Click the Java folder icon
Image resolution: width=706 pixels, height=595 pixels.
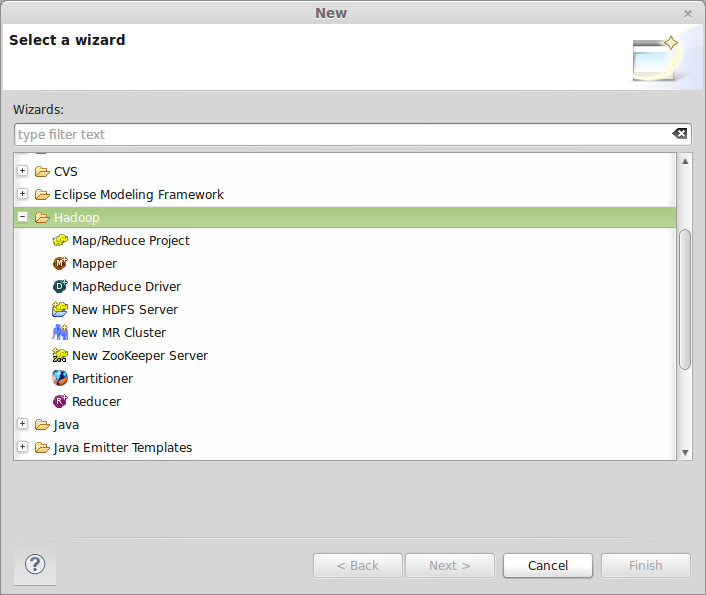point(42,425)
